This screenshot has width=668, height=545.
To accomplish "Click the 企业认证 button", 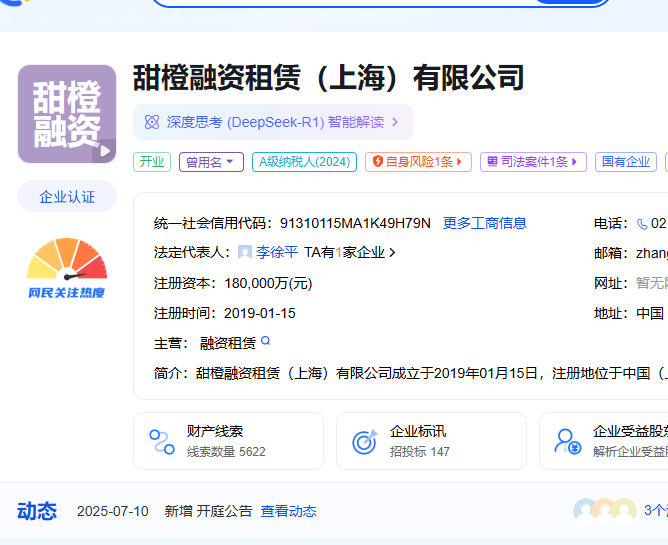I will 67,197.
